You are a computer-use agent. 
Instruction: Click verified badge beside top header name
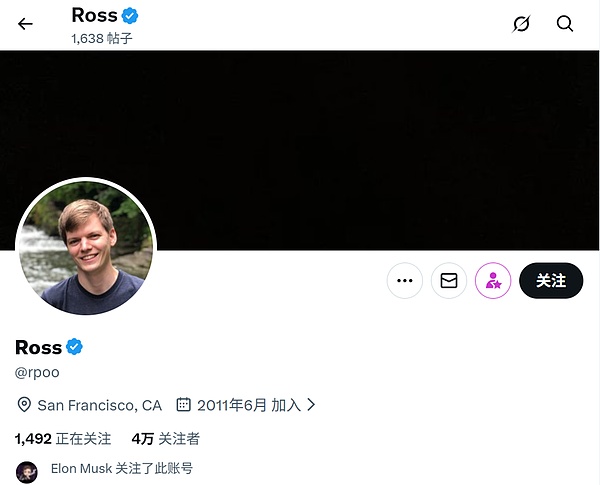point(130,15)
